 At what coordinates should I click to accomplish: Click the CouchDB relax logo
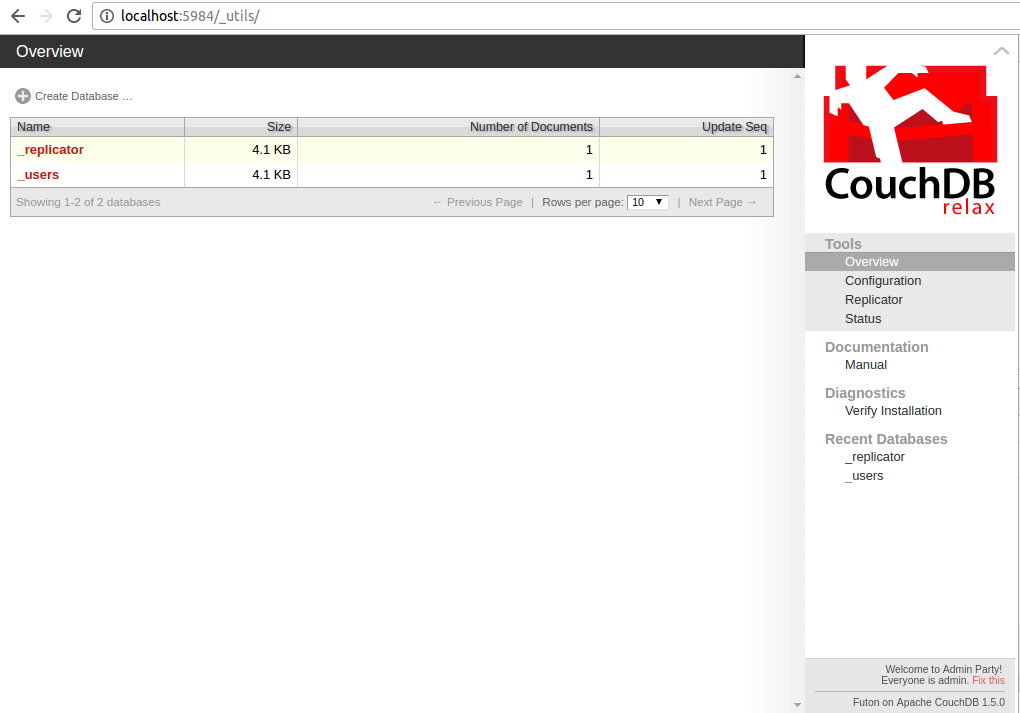[x=910, y=140]
